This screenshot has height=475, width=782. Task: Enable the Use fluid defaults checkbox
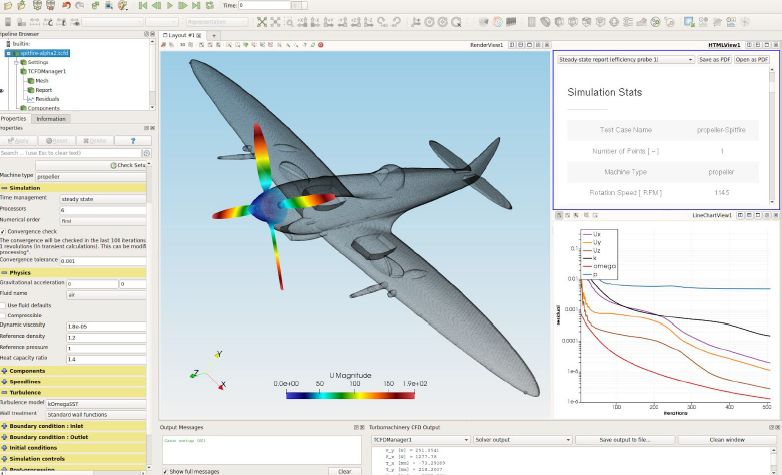tap(3, 305)
